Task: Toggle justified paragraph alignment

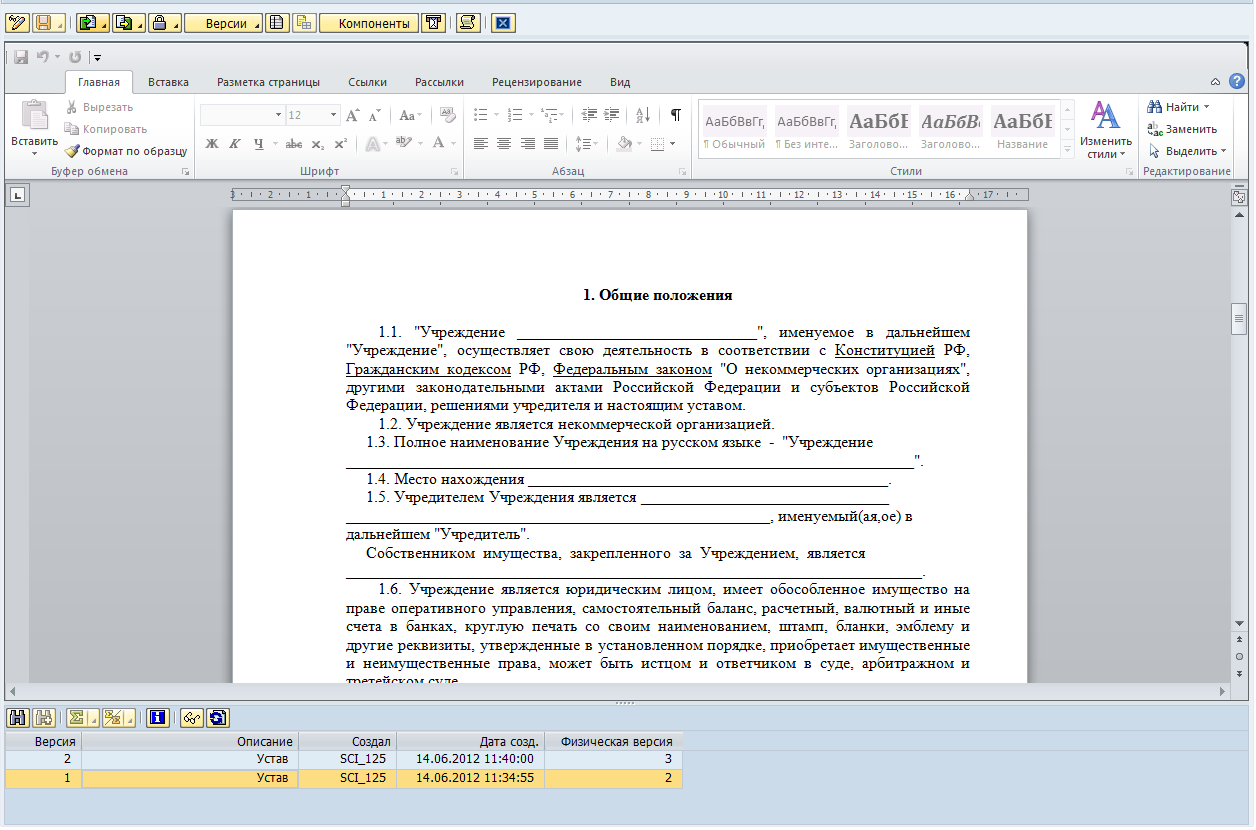Action: point(550,144)
